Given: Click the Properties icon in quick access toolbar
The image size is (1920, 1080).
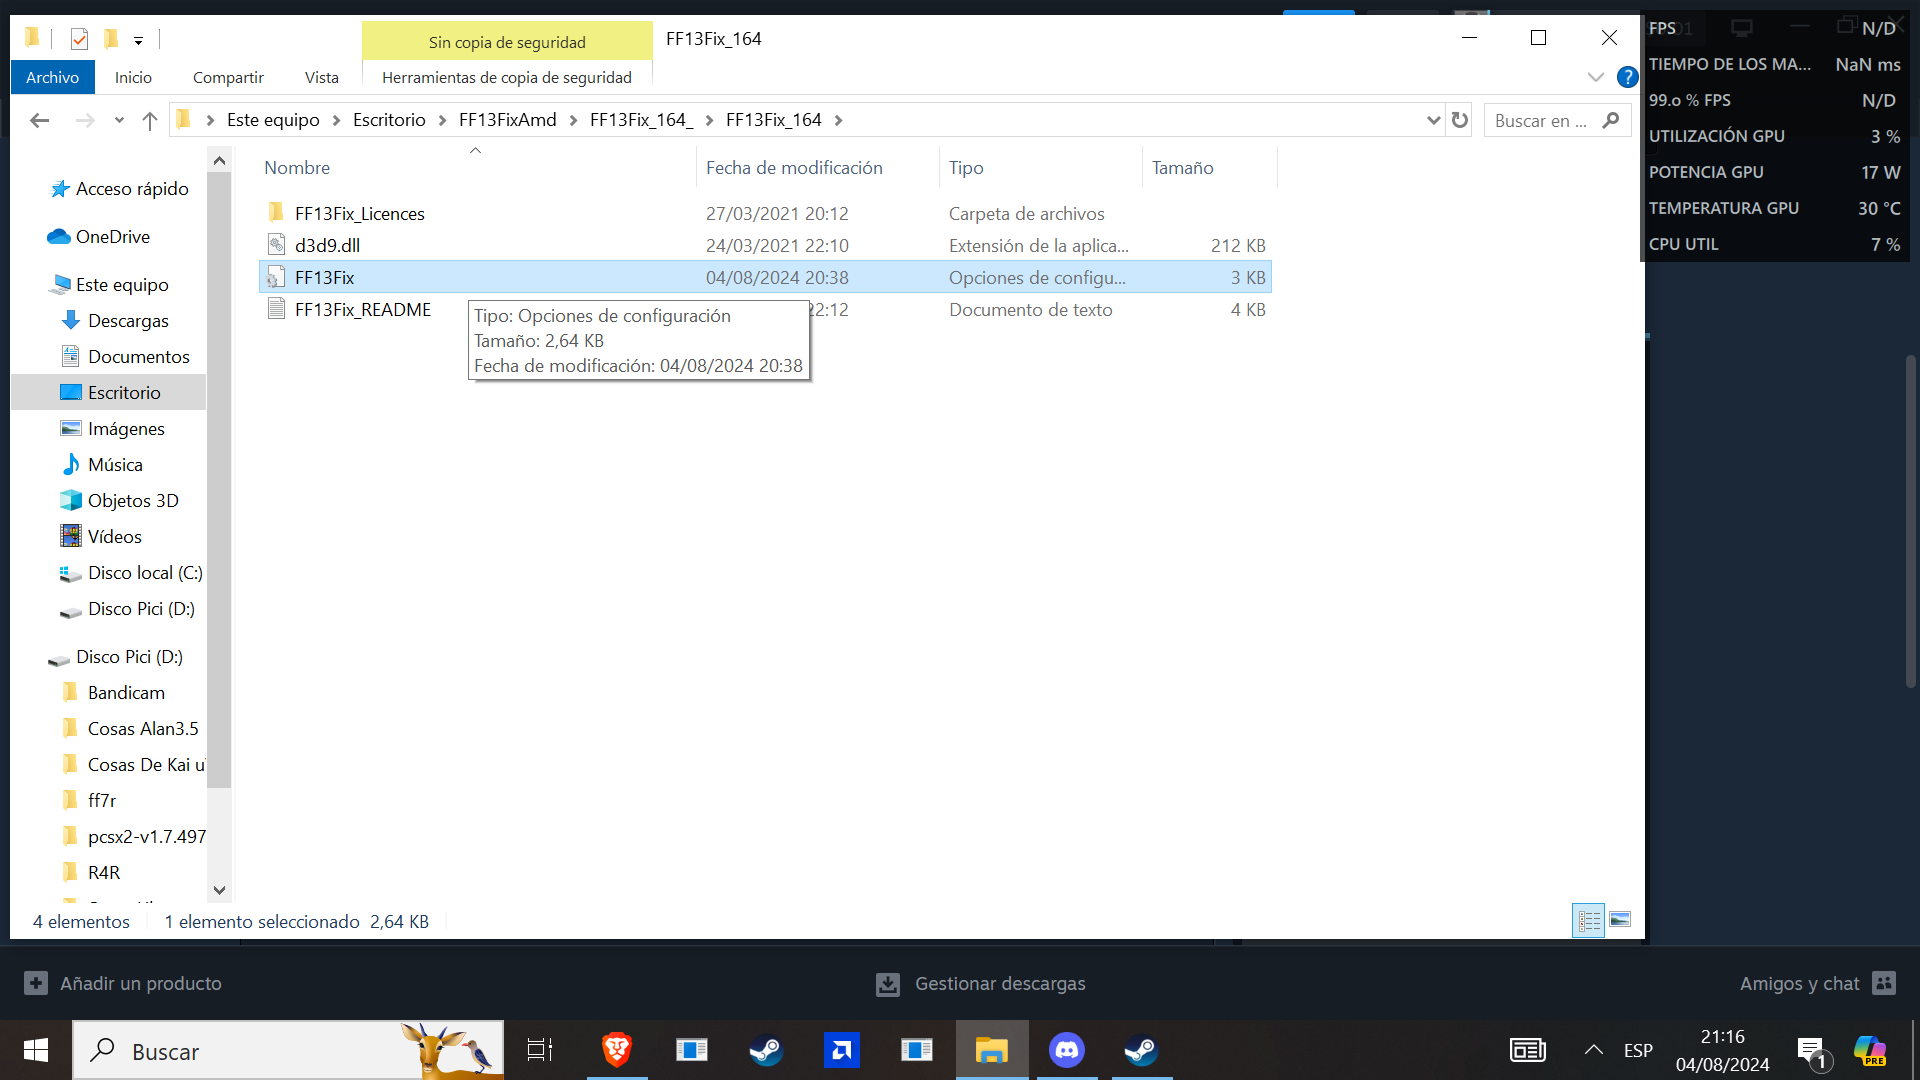Looking at the screenshot, I should point(80,39).
